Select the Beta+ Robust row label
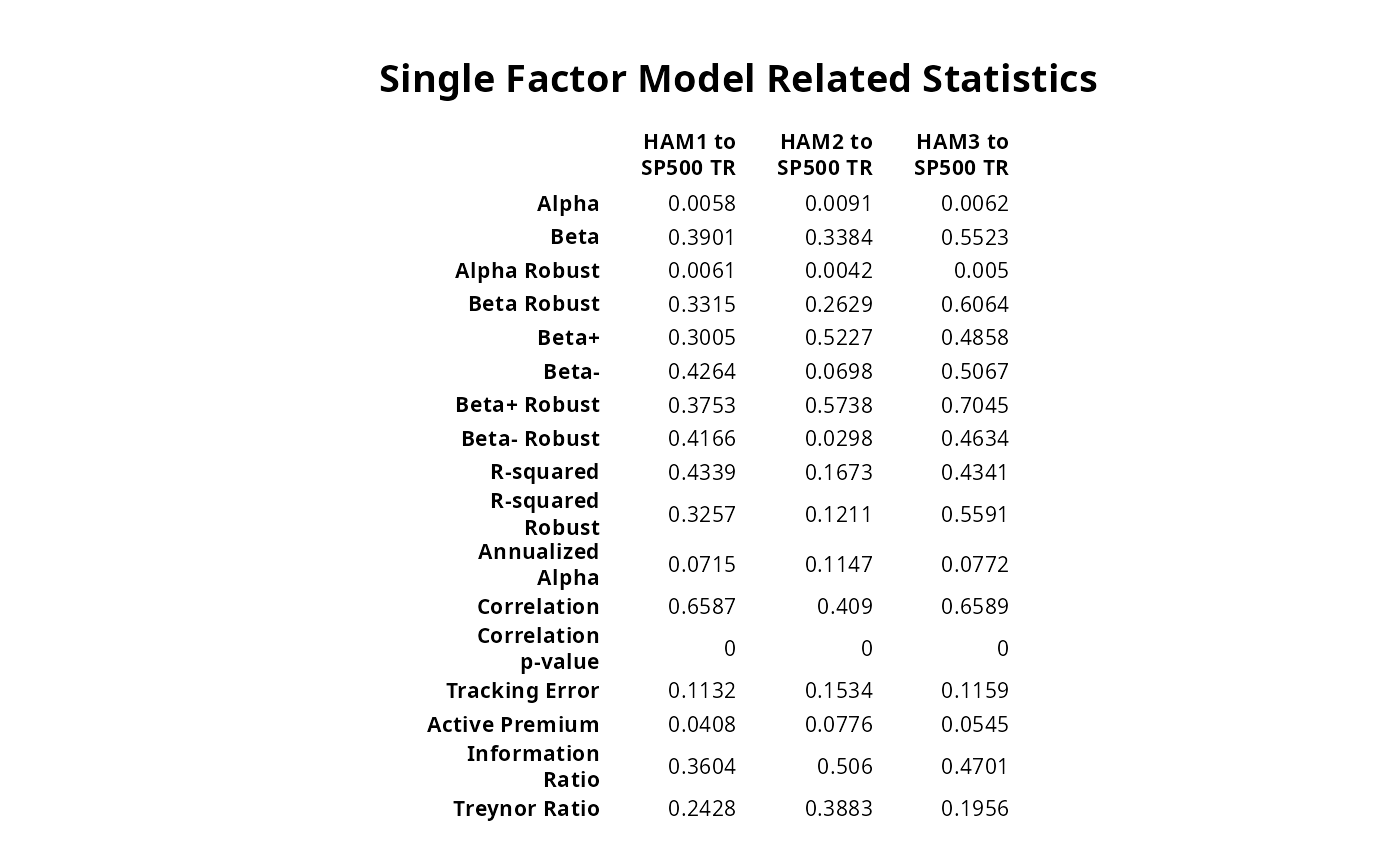Viewport: 1400px width, 866px height. click(x=527, y=405)
